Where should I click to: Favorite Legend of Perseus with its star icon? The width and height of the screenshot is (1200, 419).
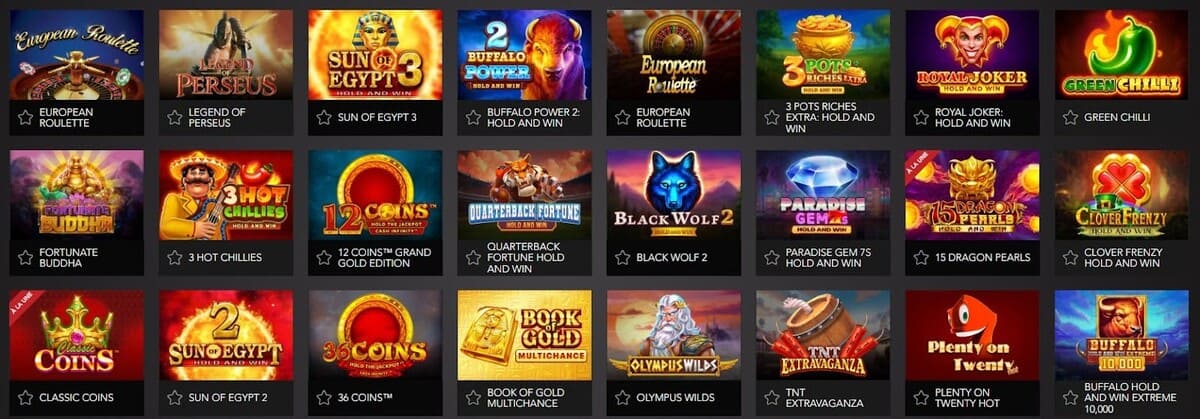[x=175, y=117]
